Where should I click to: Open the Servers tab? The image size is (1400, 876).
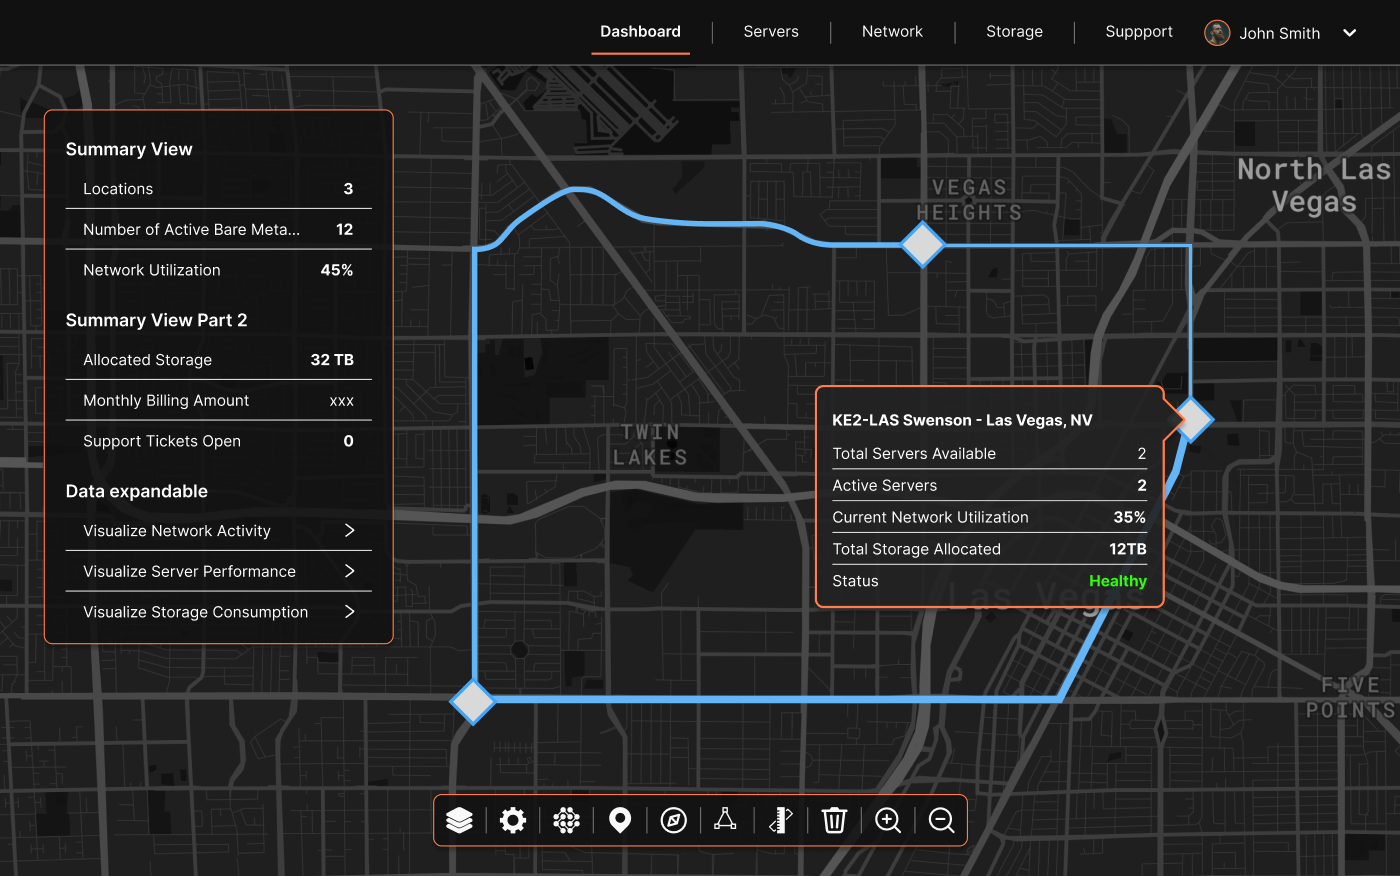[x=771, y=32]
